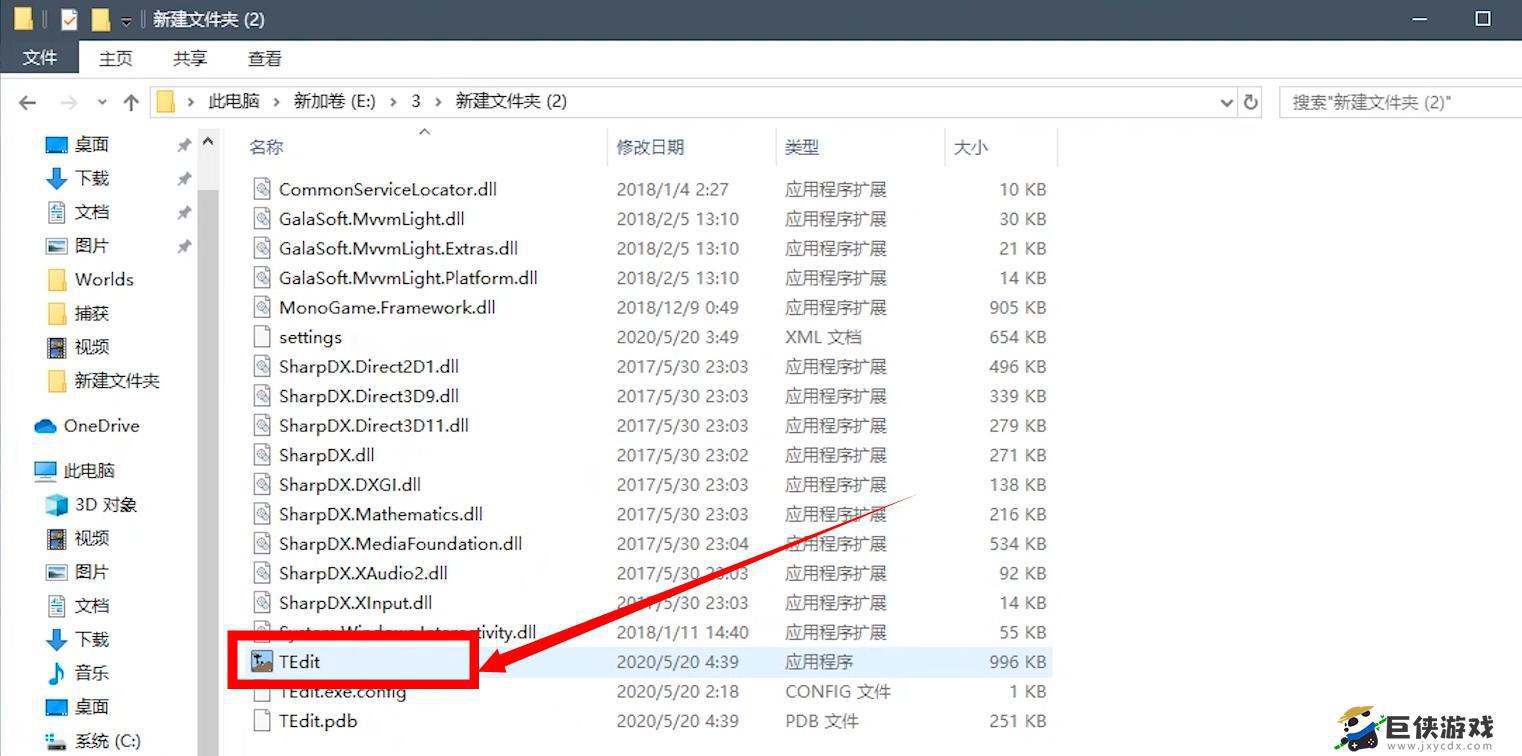1522x756 pixels.
Task: Click the Forward navigation arrow
Action: click(68, 102)
